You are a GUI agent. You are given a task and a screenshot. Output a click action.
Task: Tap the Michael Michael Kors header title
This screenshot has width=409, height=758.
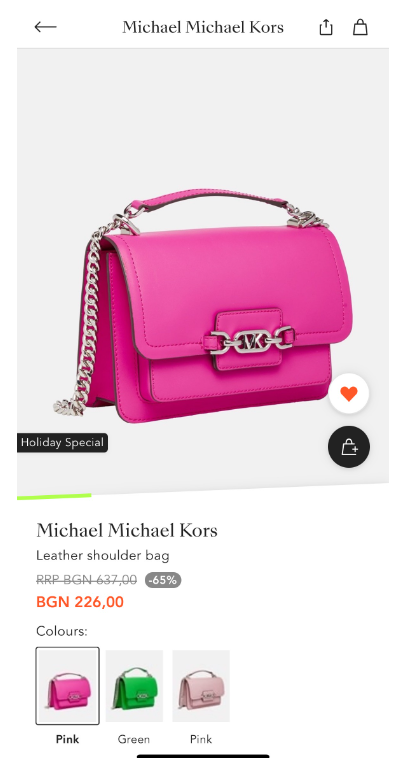coord(203,27)
